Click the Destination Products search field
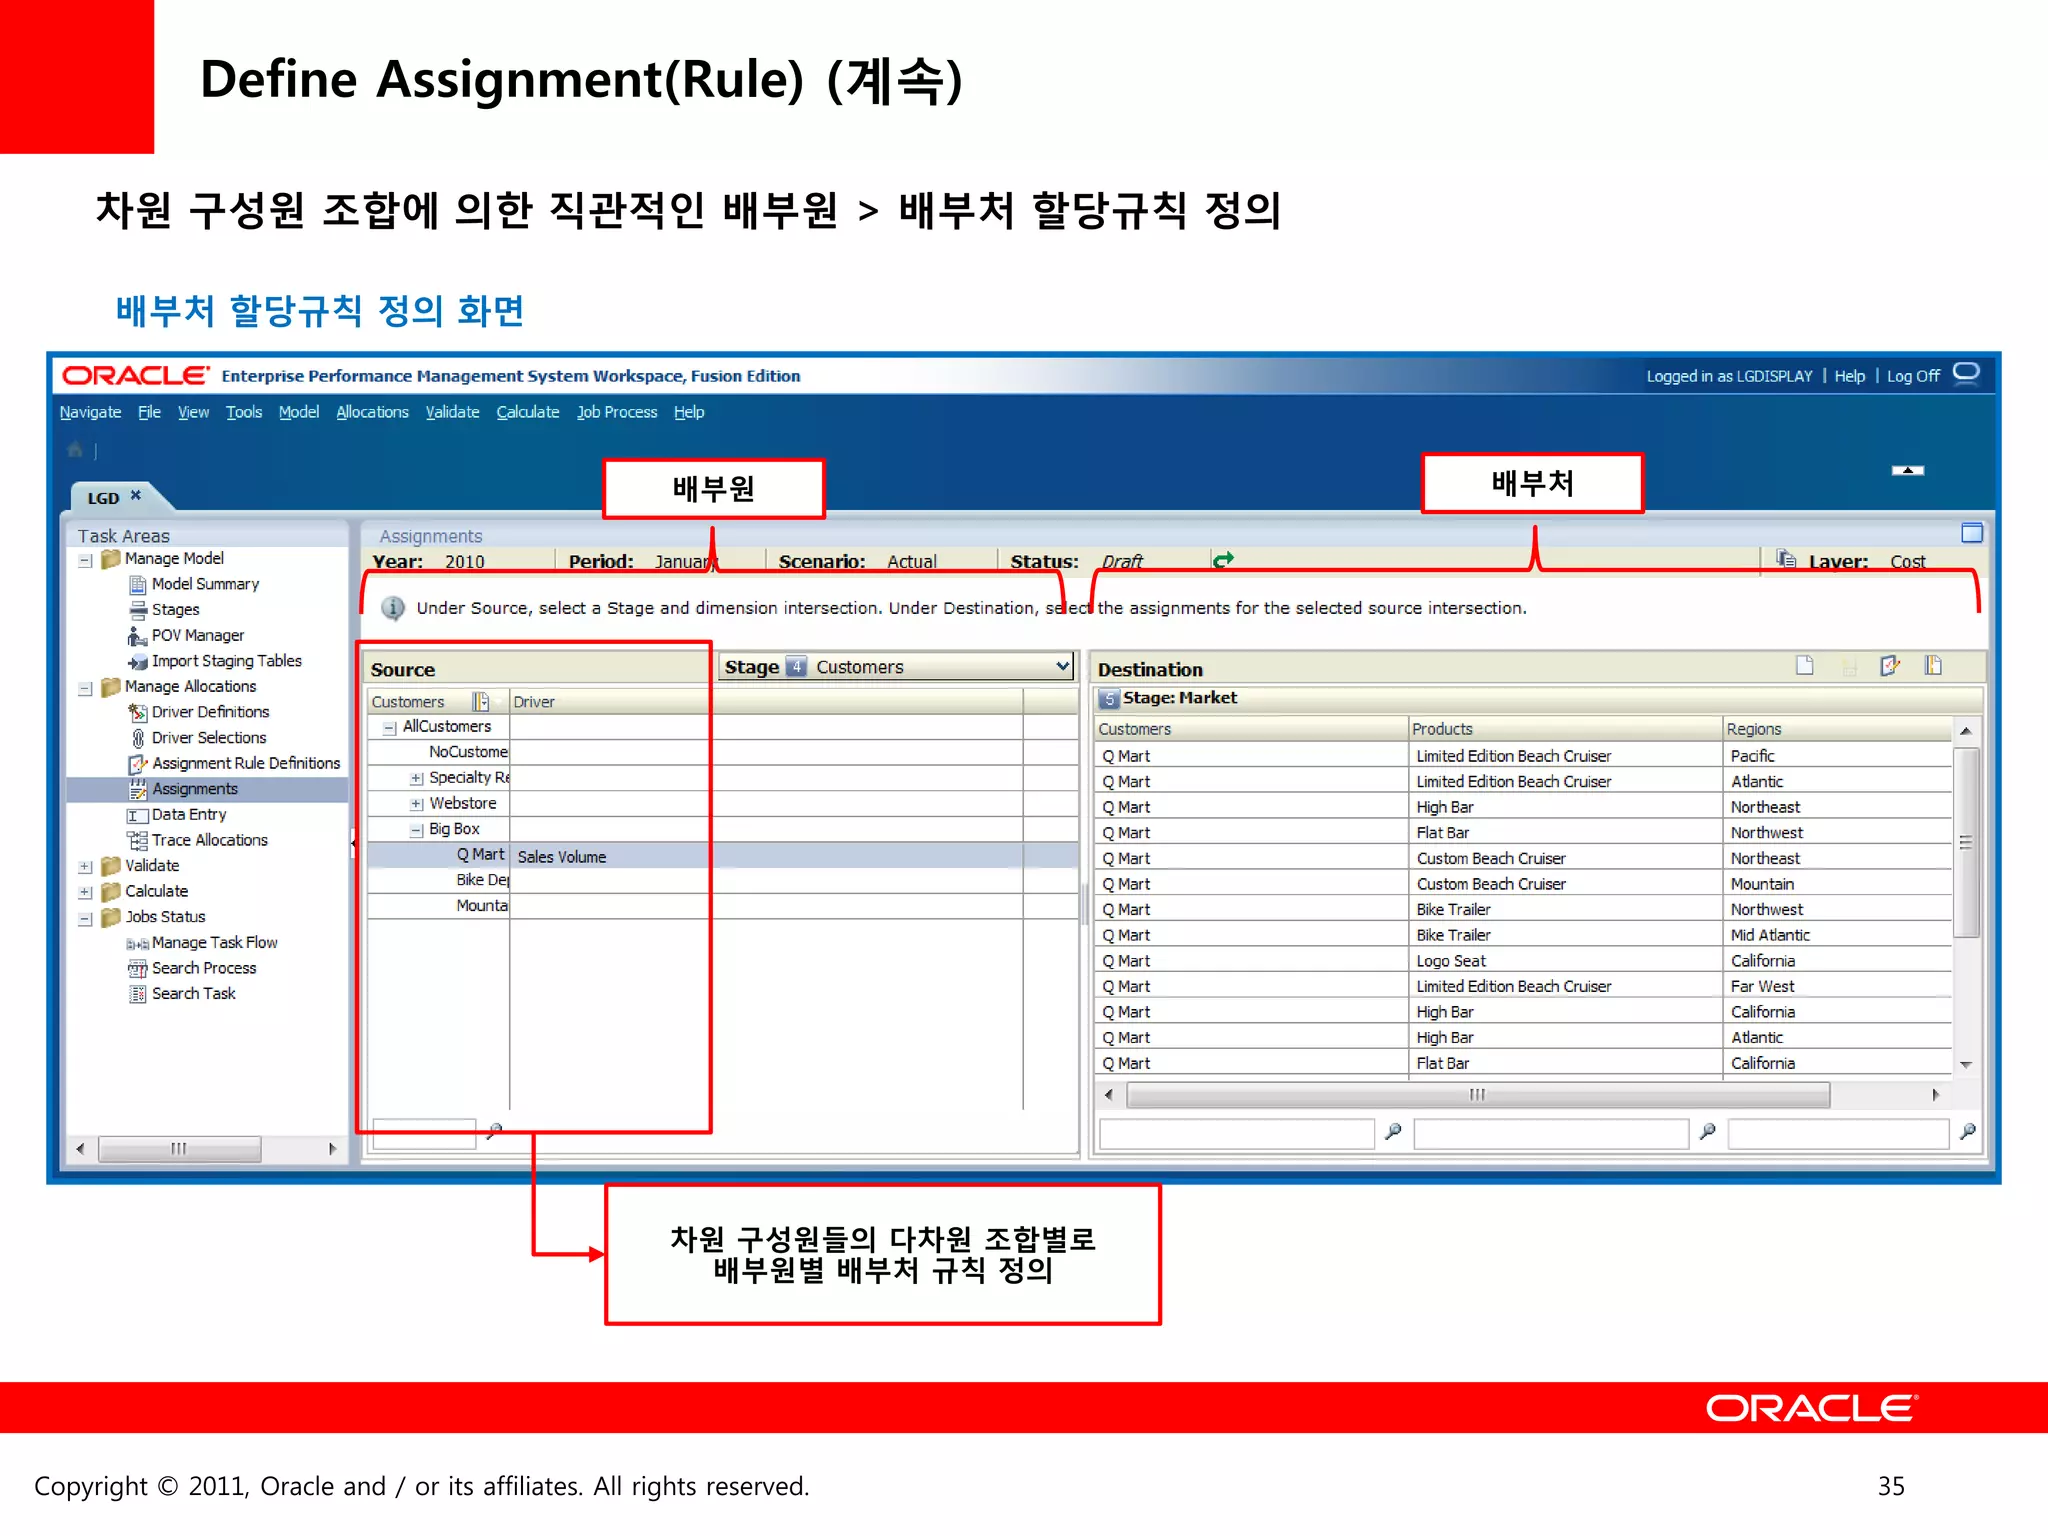This screenshot has width=2048, height=1536. [x=1551, y=1134]
